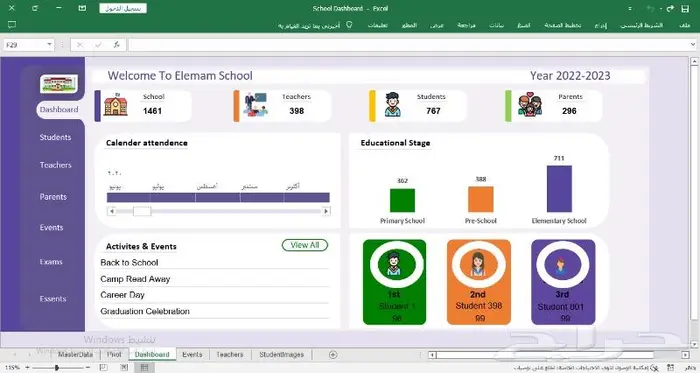Open the Ribbon Display Options icon

click(x=82, y=8)
